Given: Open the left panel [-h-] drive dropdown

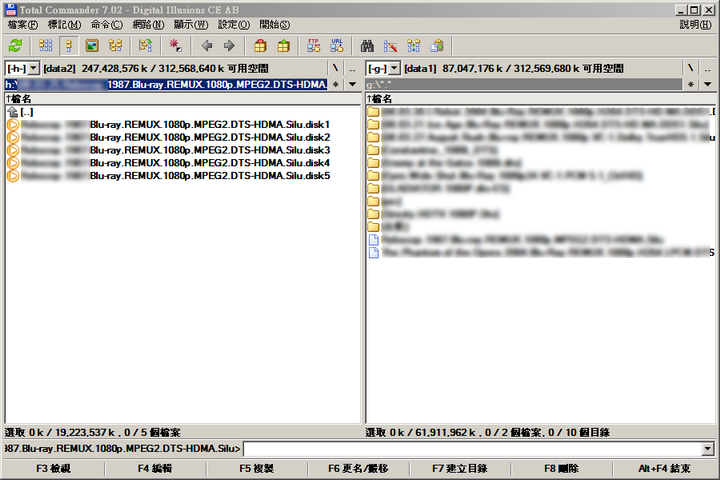Looking at the screenshot, I should tap(34, 69).
